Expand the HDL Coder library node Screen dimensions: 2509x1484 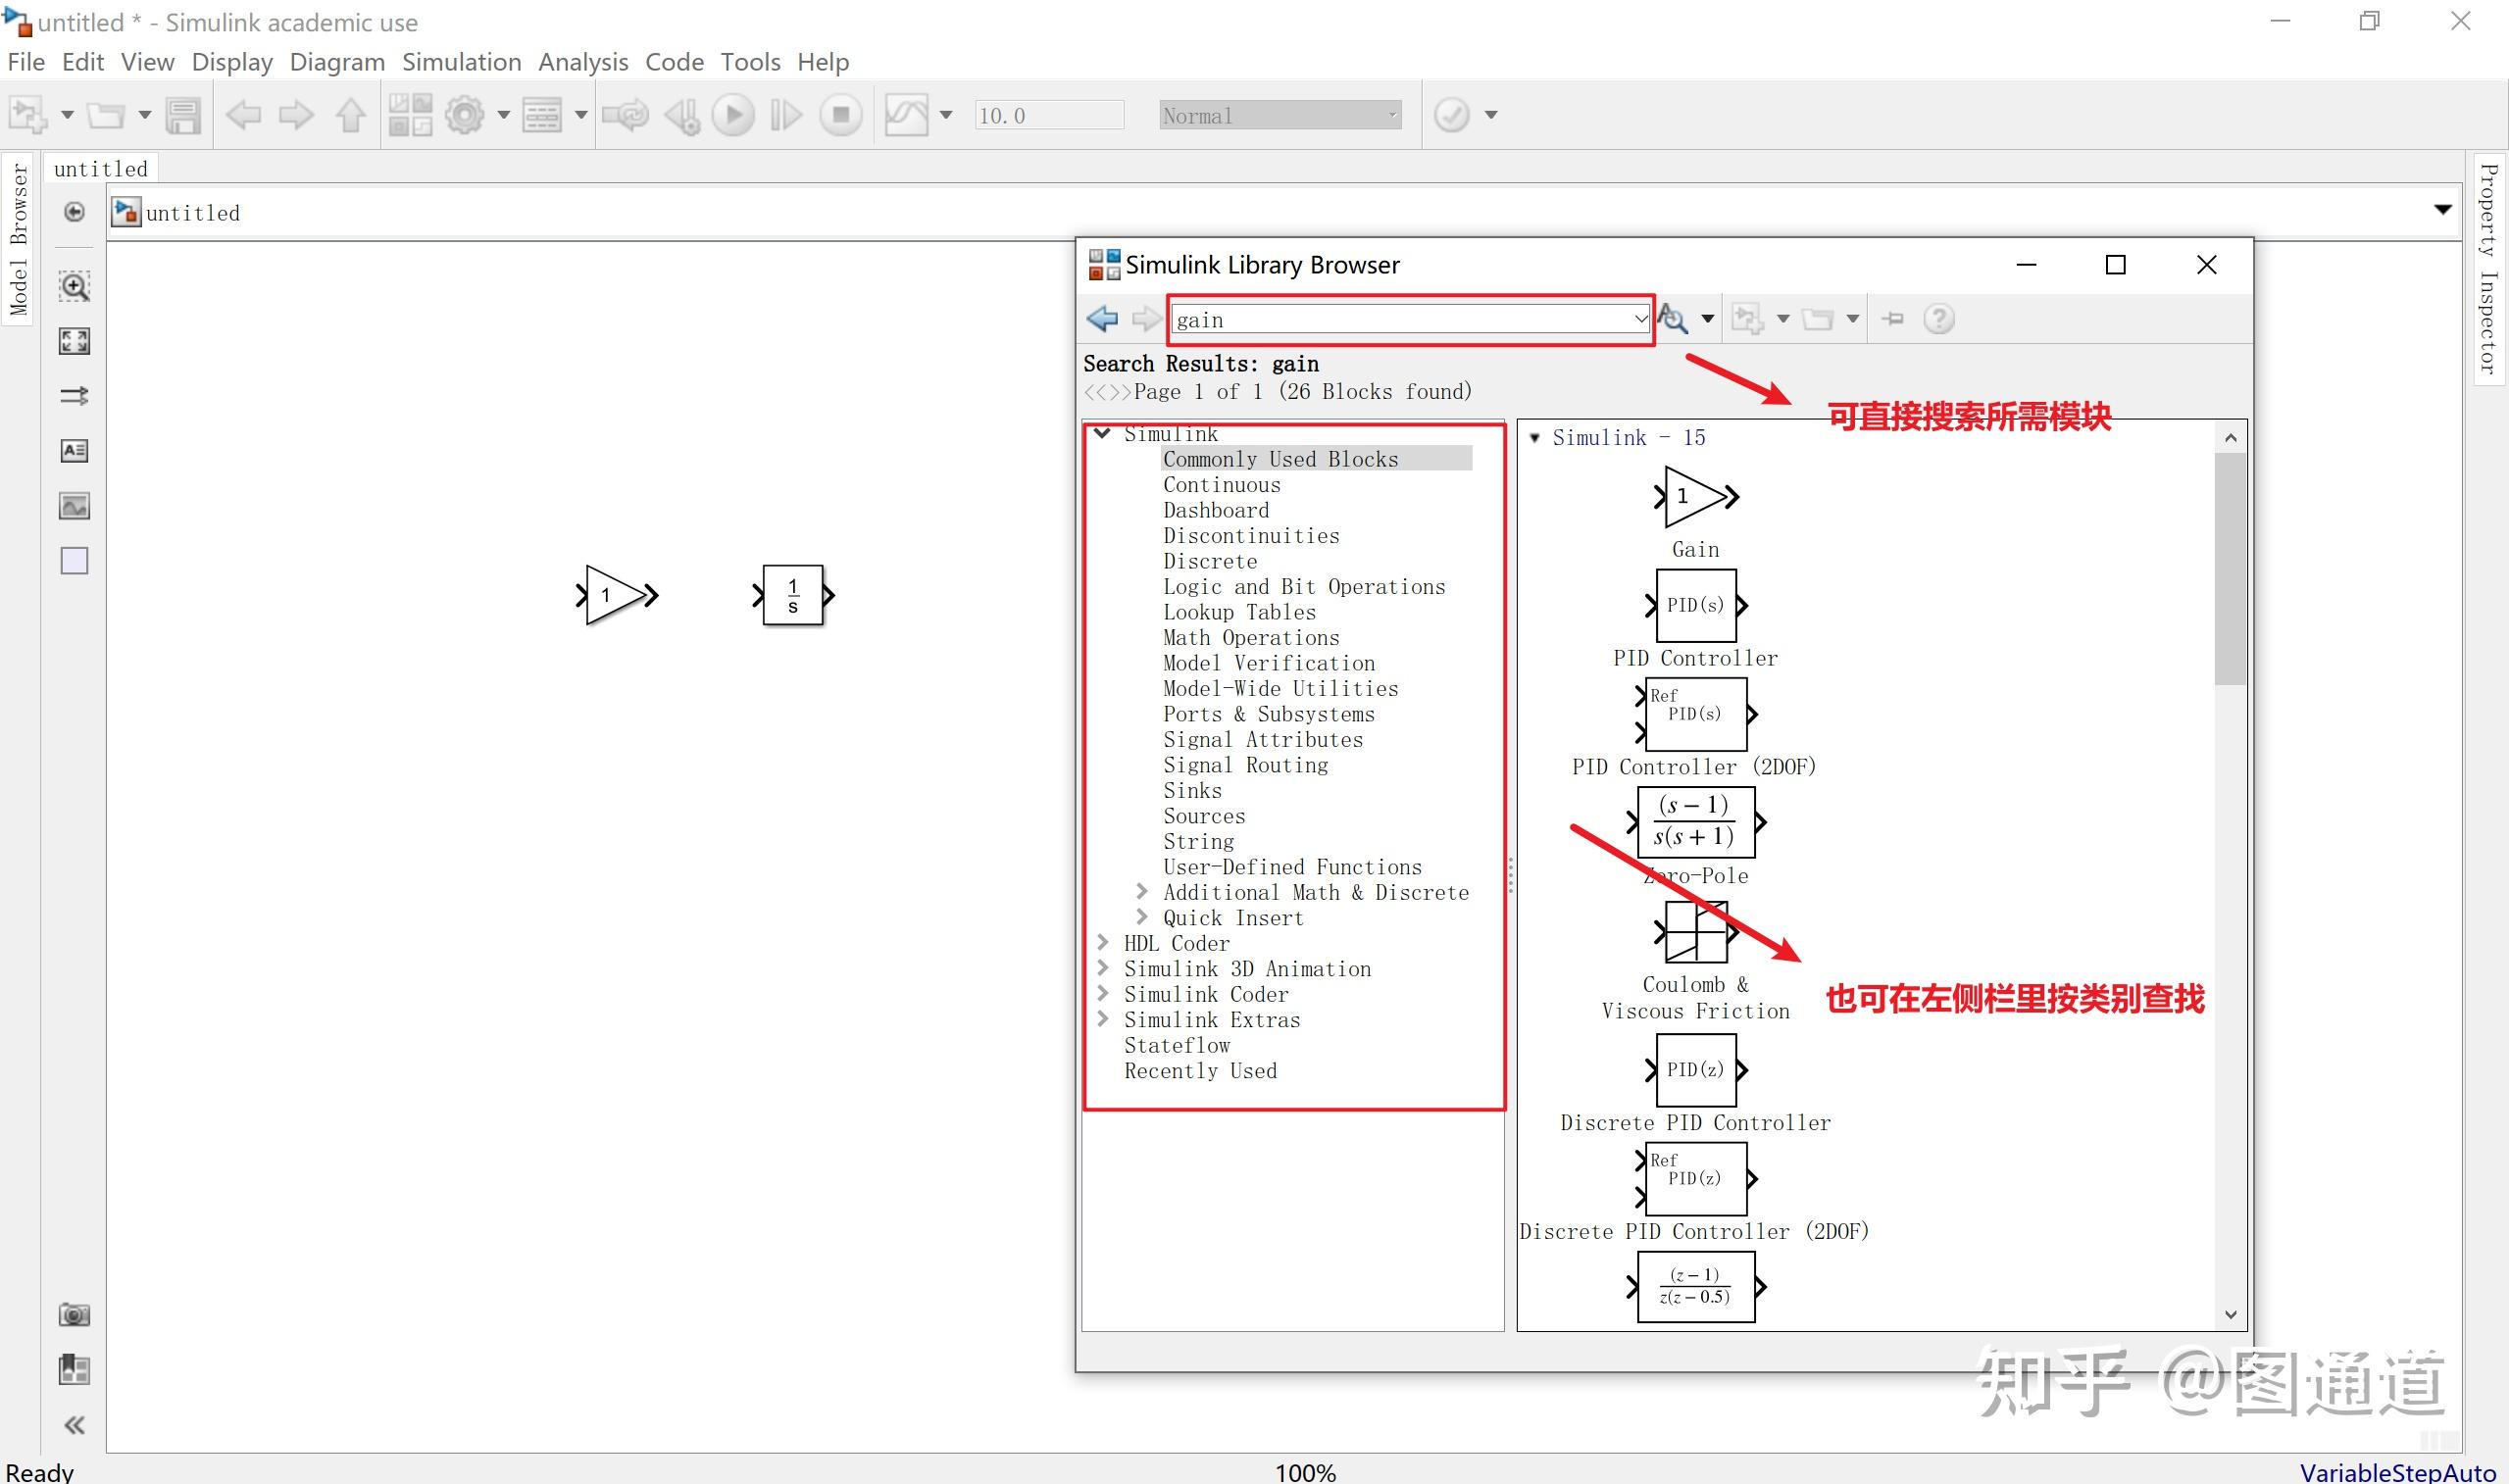(x=1103, y=942)
